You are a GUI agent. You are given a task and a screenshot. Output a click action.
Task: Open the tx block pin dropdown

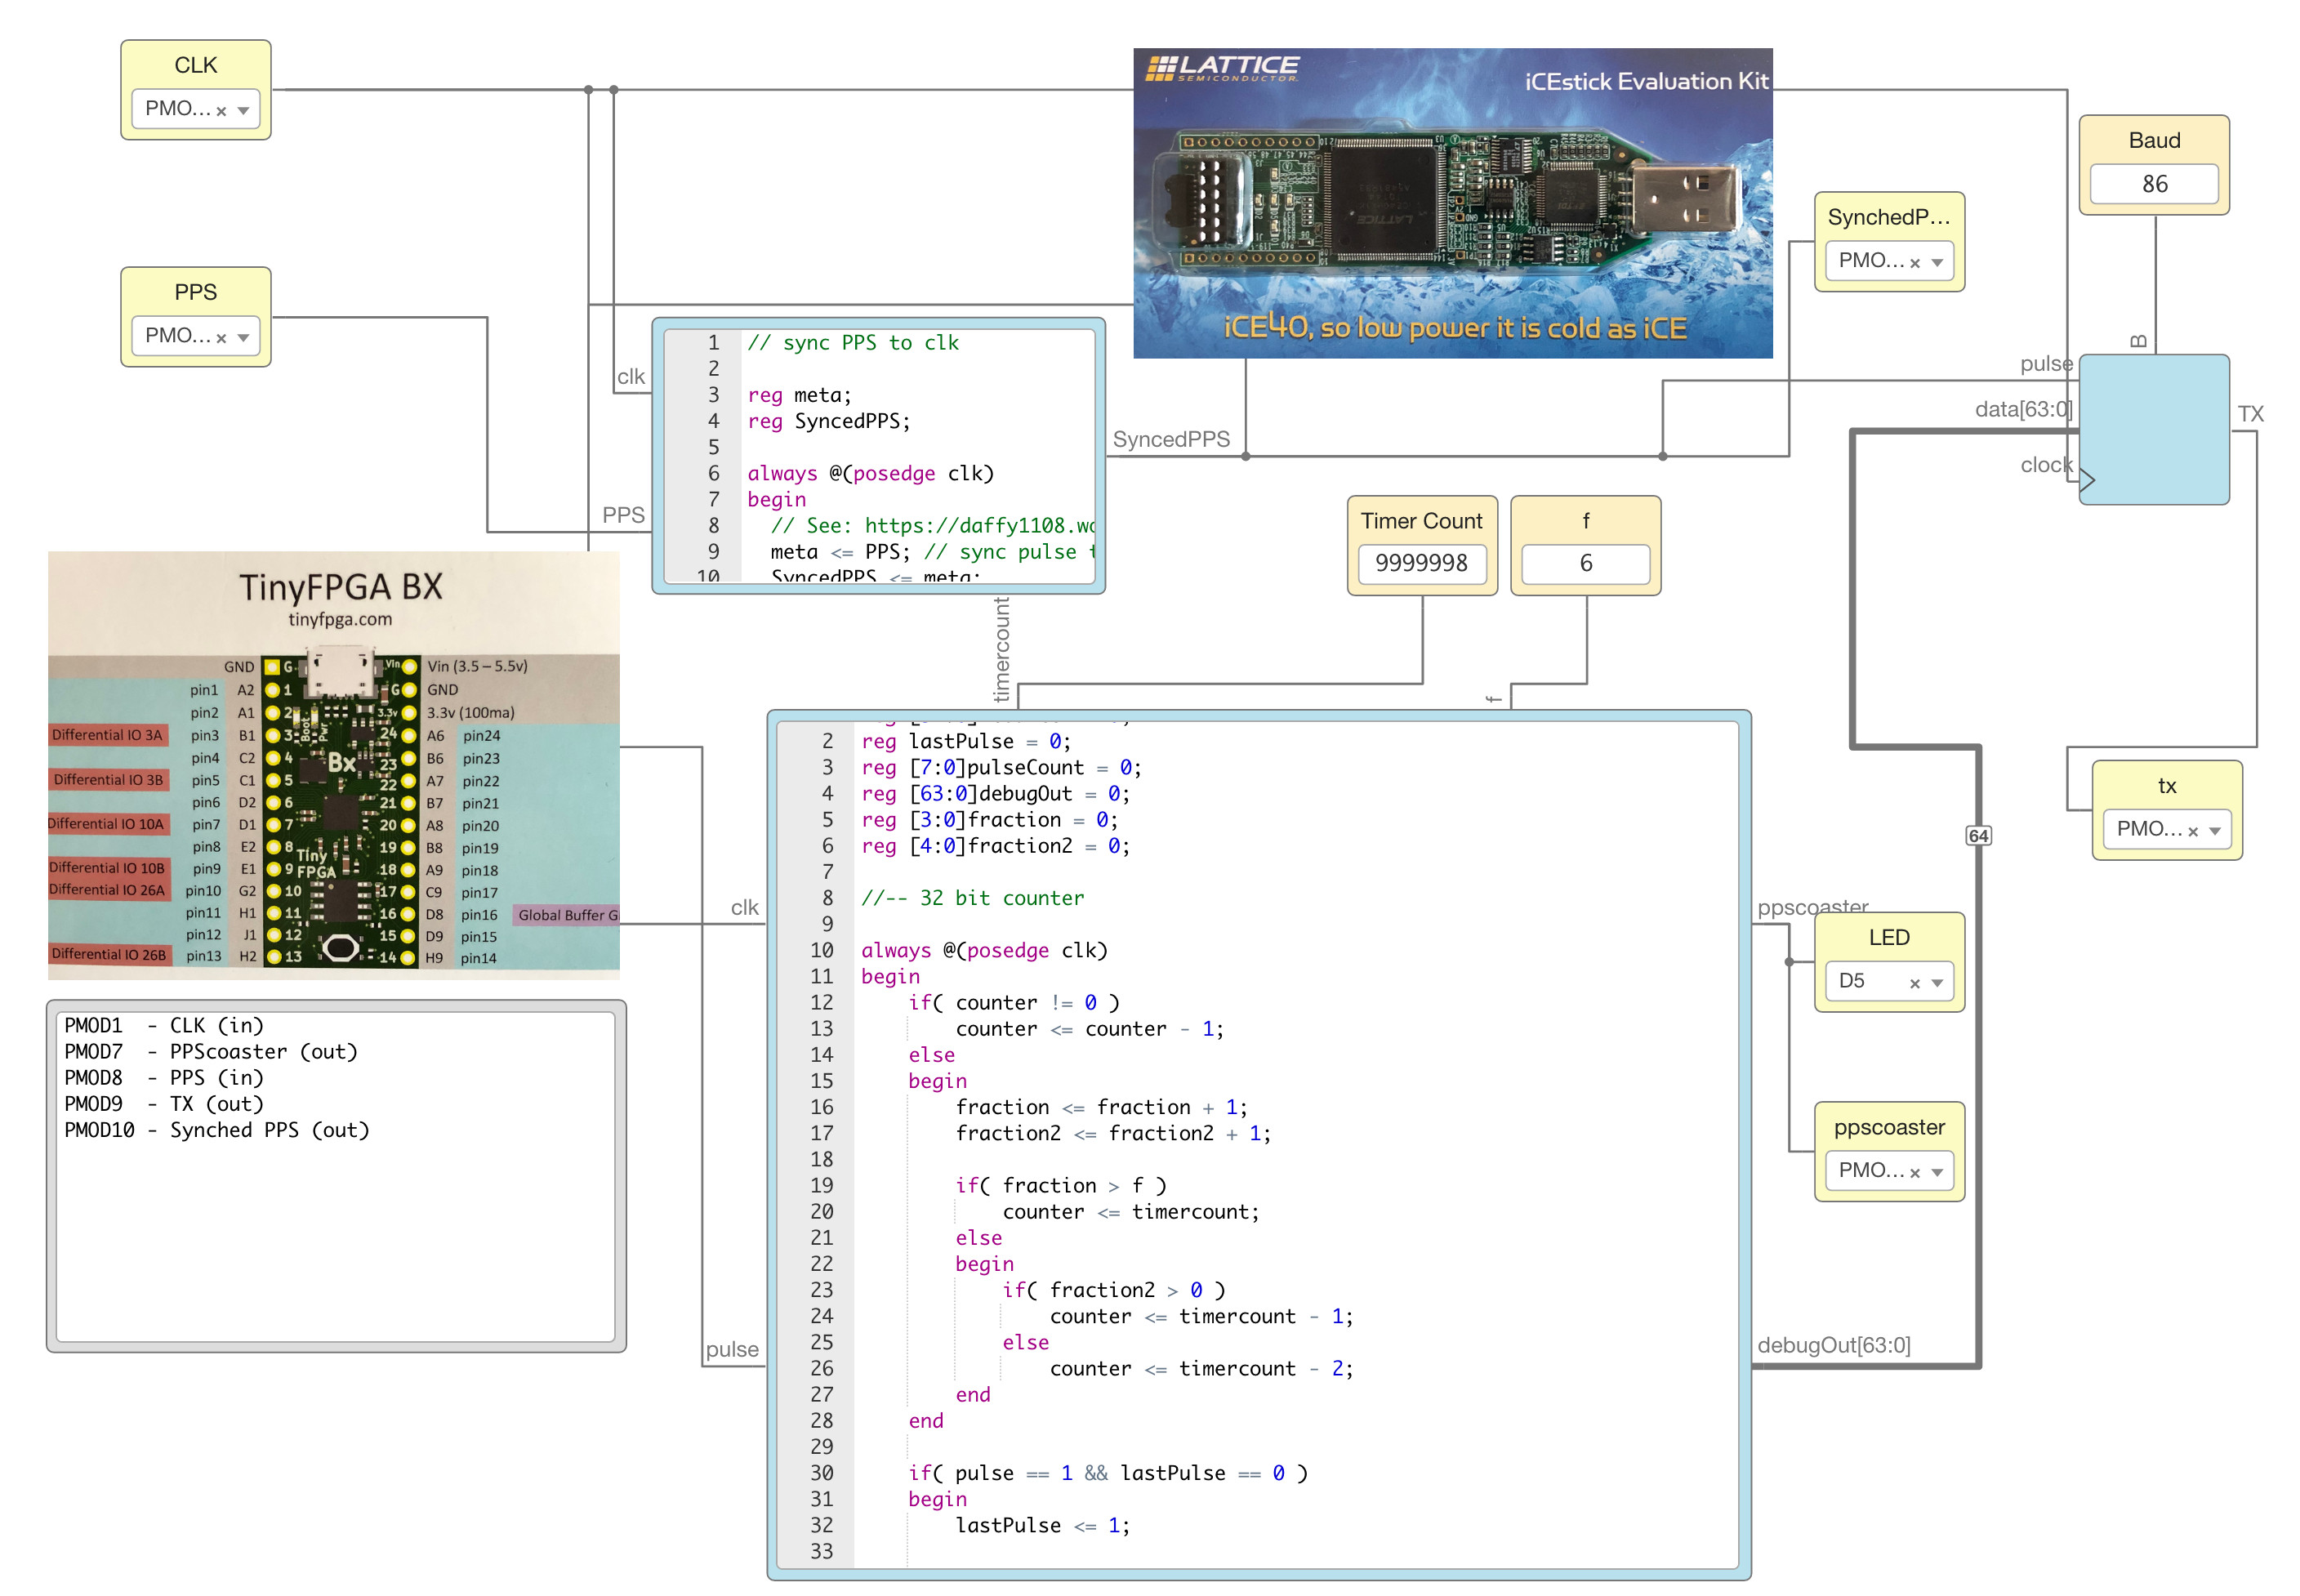click(x=2215, y=831)
